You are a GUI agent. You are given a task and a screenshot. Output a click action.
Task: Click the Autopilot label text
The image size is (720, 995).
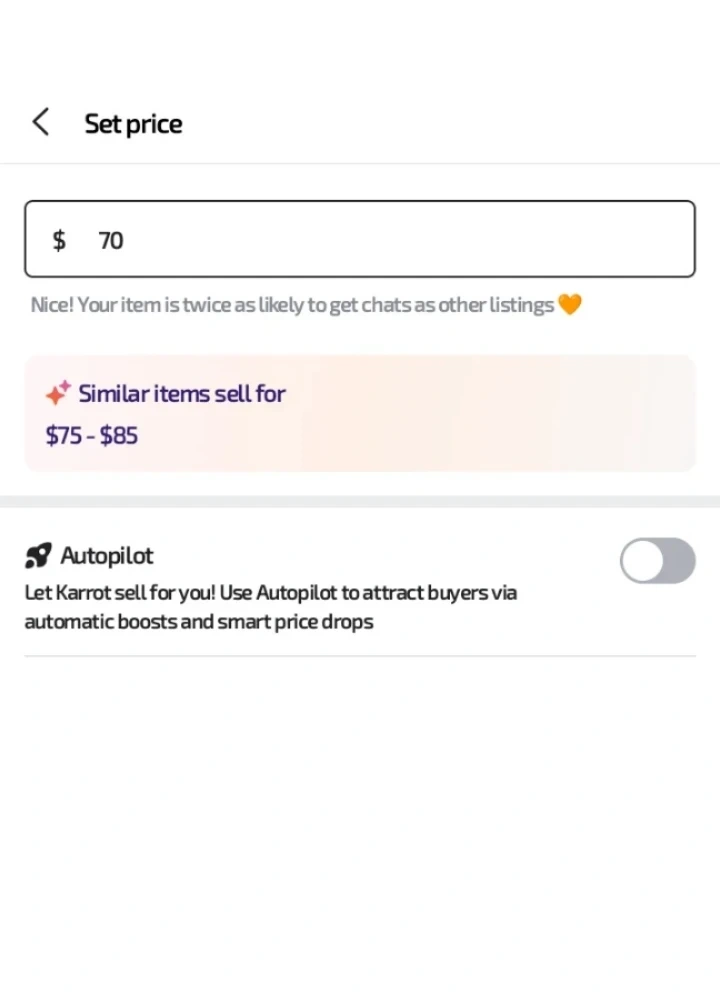[x=107, y=556]
